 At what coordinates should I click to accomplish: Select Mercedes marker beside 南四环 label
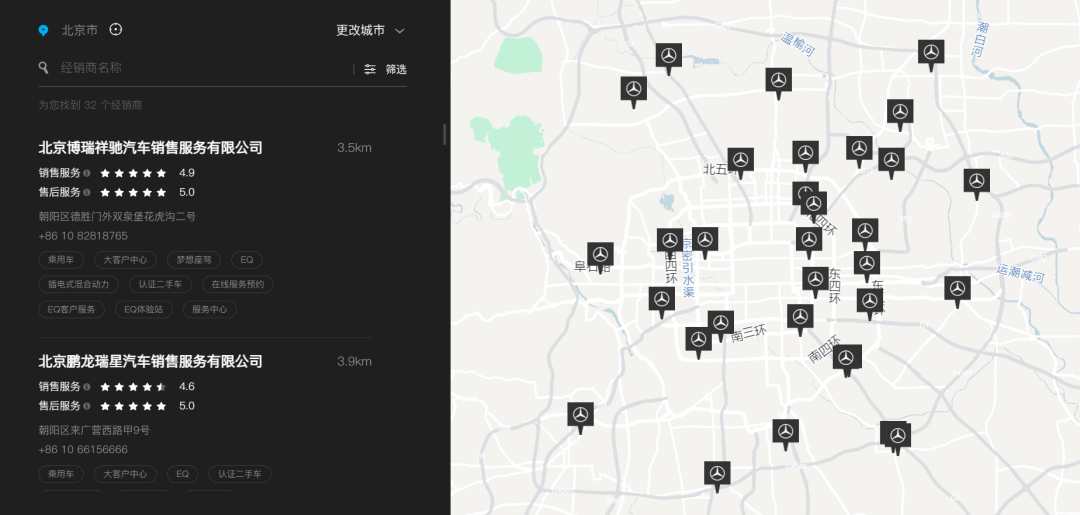[x=847, y=359]
